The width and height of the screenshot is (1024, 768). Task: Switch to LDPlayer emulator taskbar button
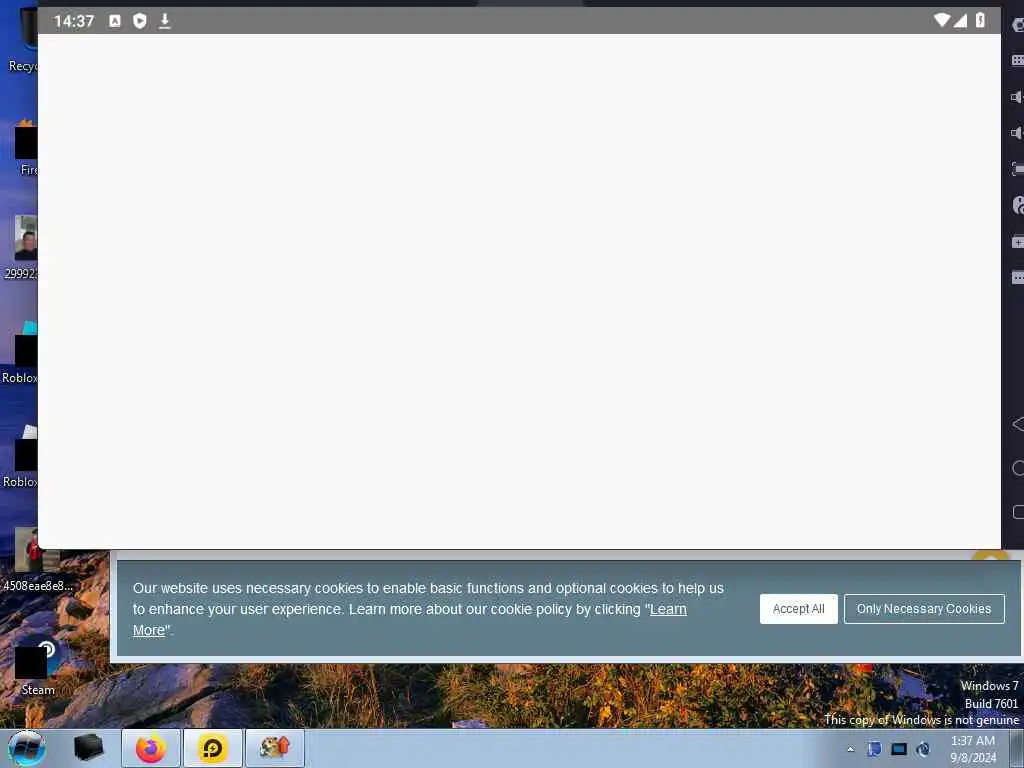[213, 748]
